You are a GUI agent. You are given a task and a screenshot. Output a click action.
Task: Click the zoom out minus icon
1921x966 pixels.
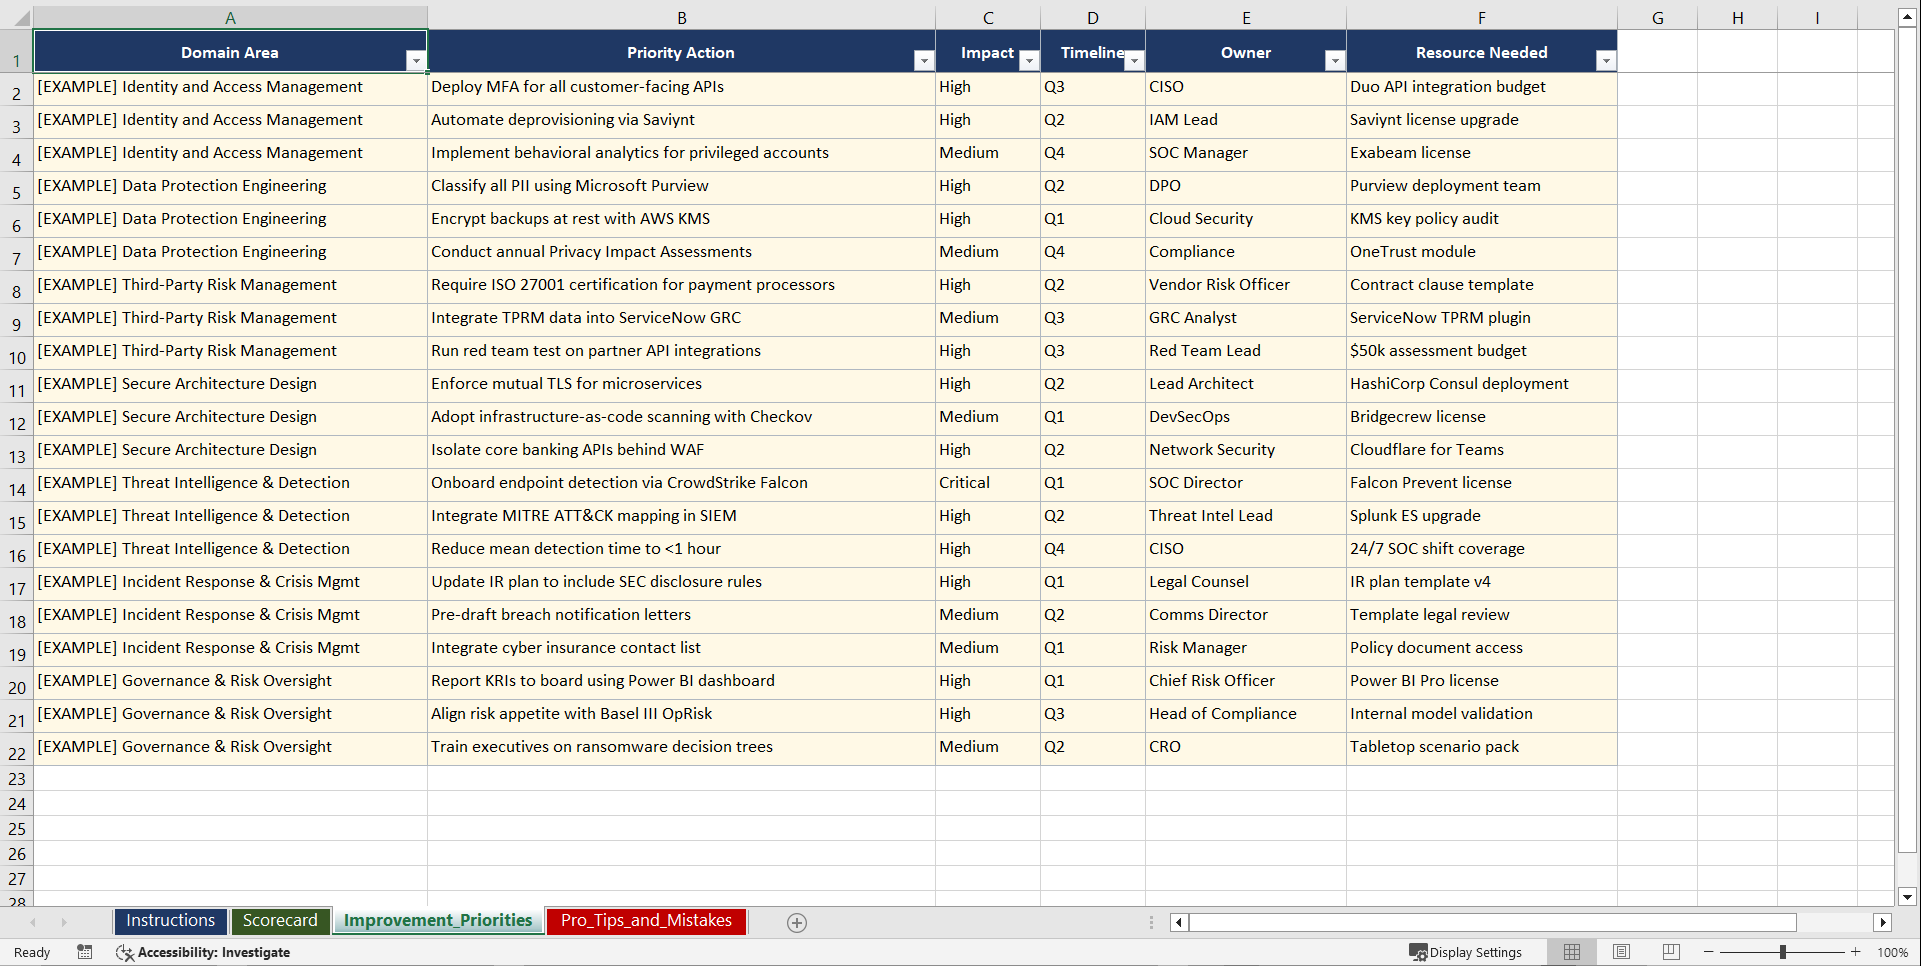pyautogui.click(x=1709, y=952)
